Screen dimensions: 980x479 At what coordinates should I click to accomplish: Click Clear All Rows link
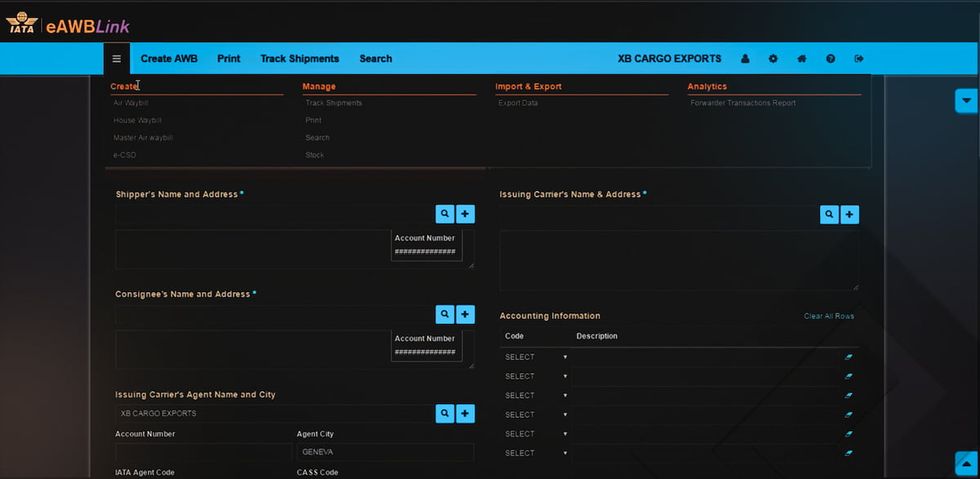point(829,316)
